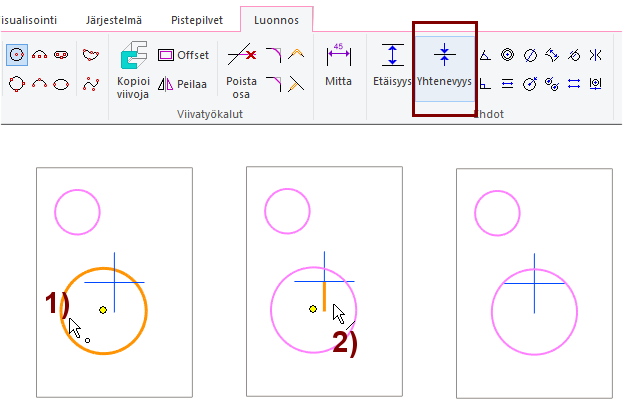Select the diameter constraint icon

click(530, 55)
